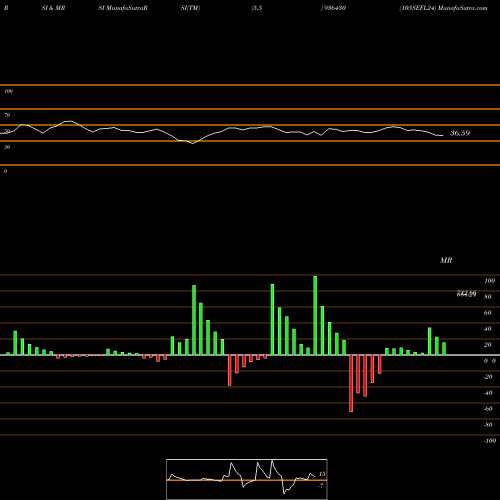Click the RSI 70 axis label

tap(7, 115)
